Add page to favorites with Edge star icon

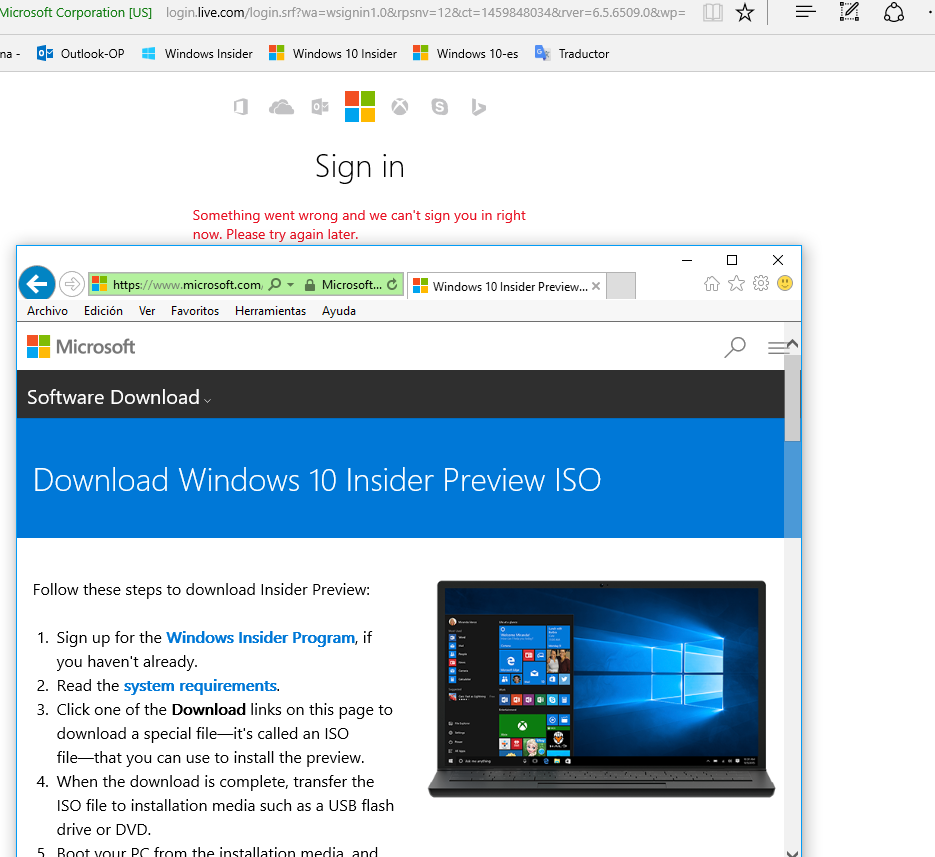click(x=745, y=13)
